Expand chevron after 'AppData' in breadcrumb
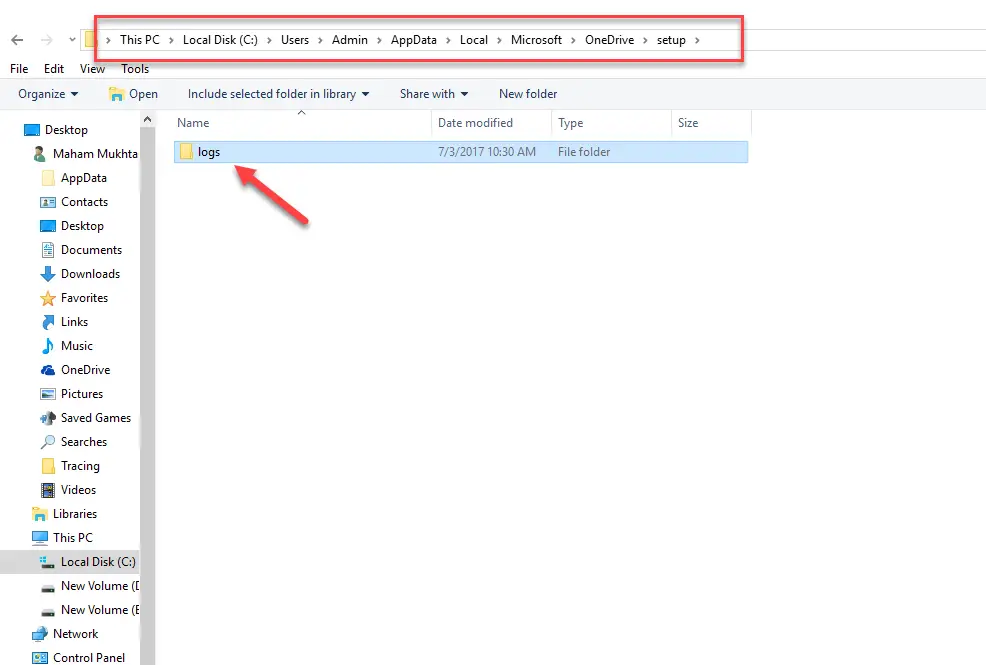This screenshot has width=986, height=665. point(448,40)
